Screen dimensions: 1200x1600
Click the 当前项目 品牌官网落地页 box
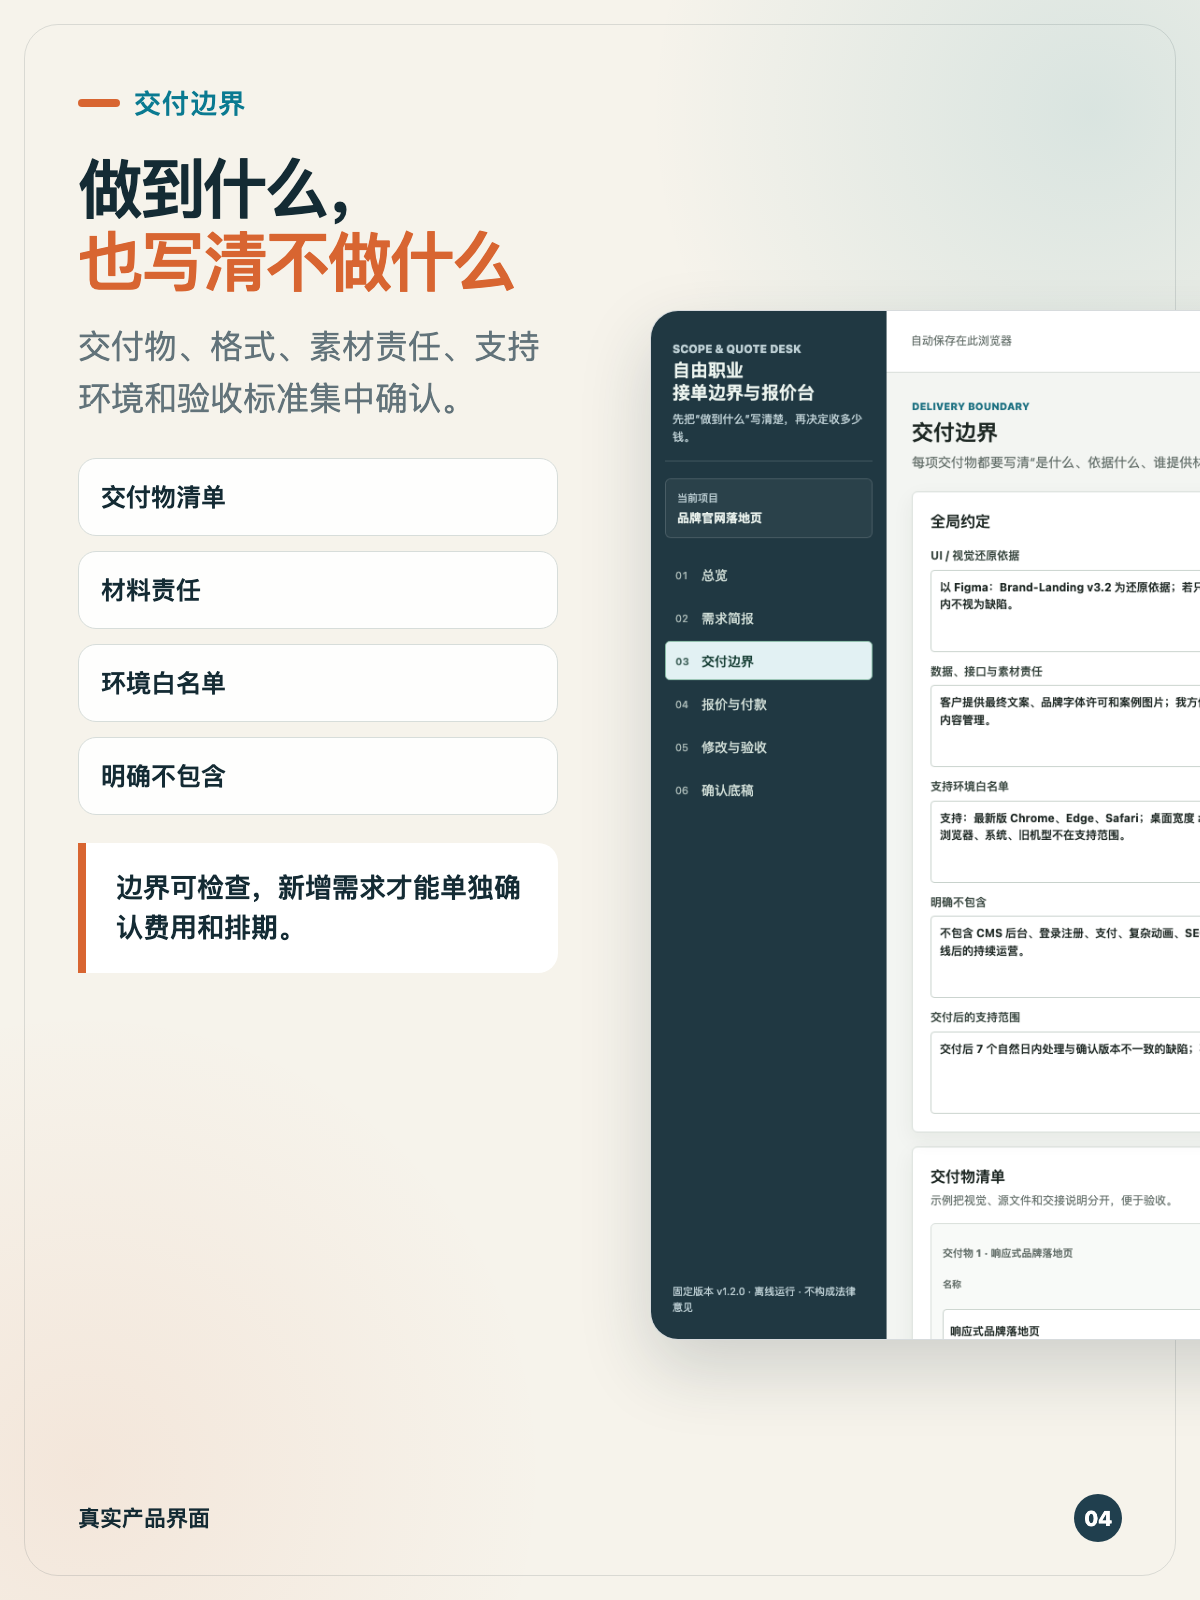[768, 508]
